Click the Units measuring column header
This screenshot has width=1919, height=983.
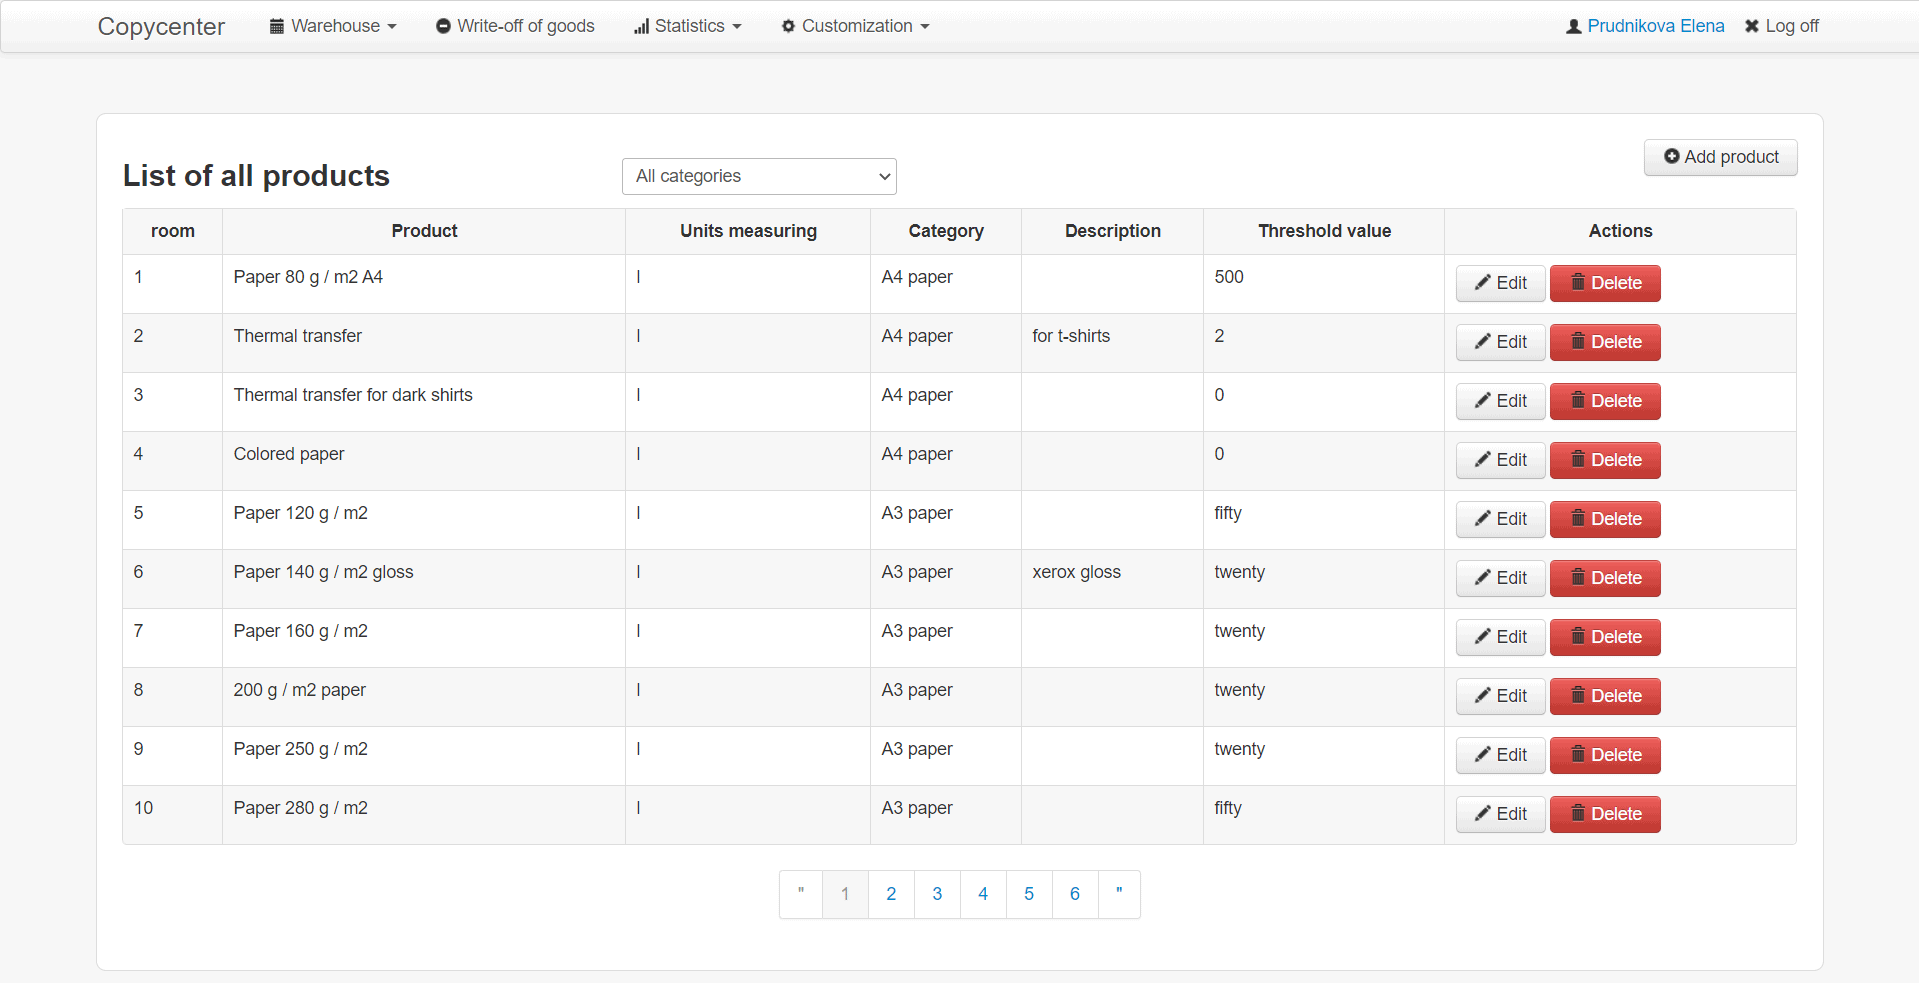[748, 231]
